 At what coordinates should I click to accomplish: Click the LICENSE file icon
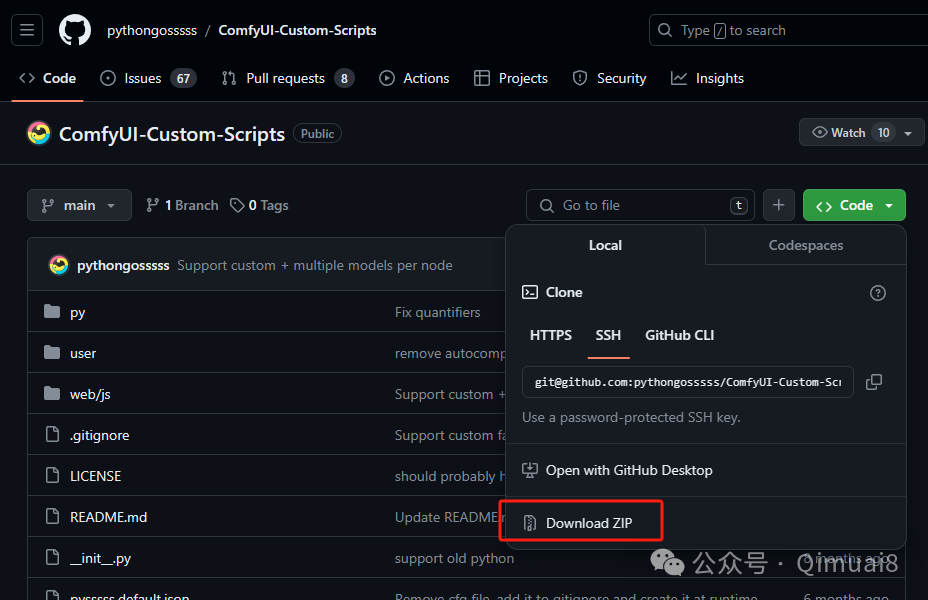click(52, 475)
